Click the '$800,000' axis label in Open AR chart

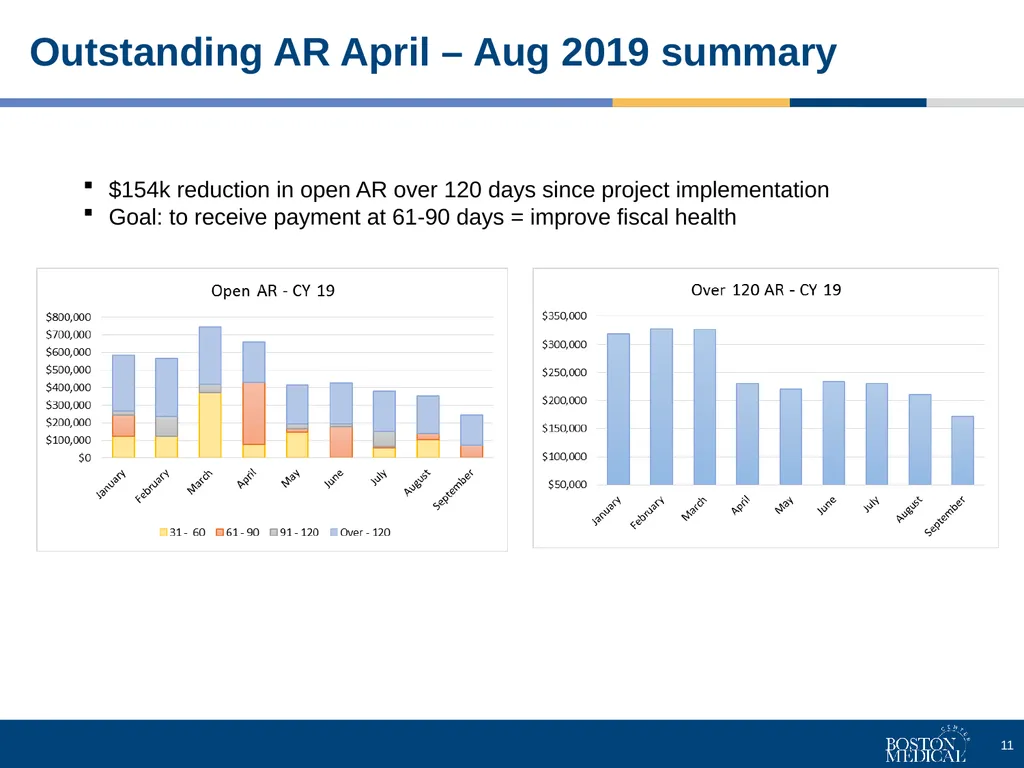[69, 317]
